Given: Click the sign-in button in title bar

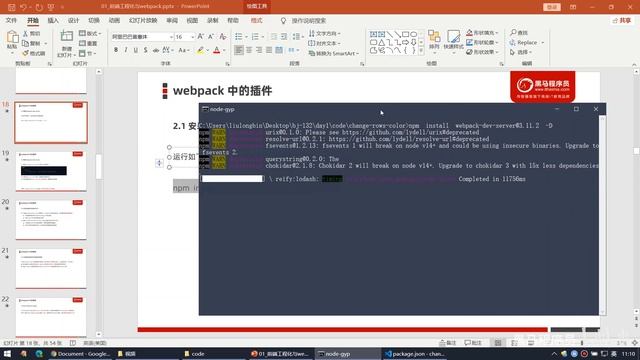Looking at the screenshot, I should tap(552, 7).
